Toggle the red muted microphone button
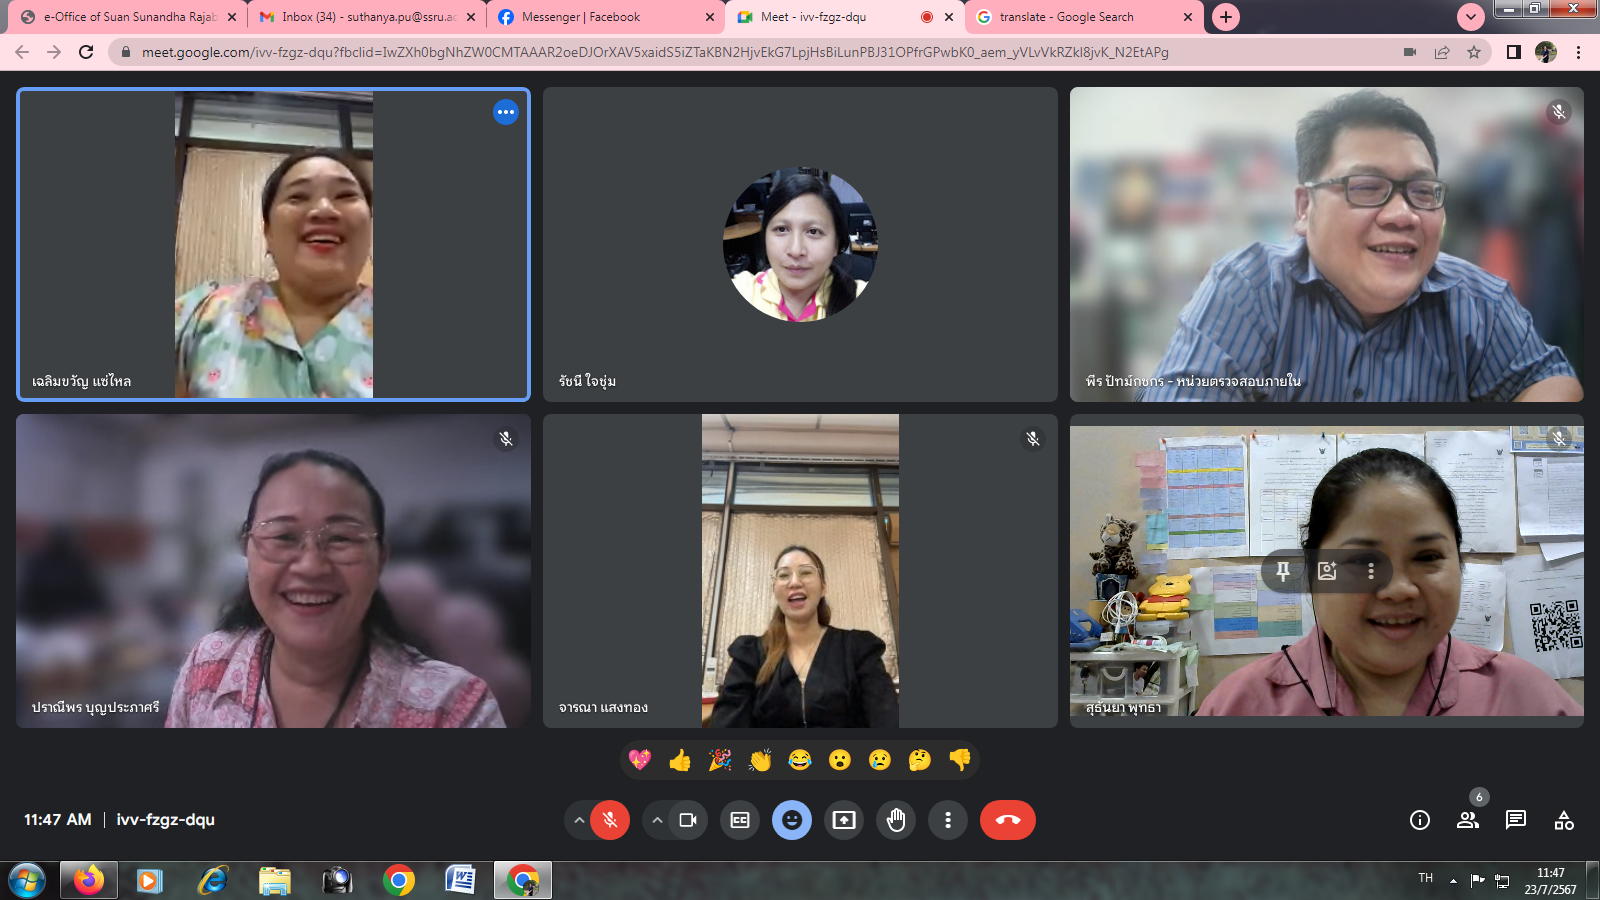The height and width of the screenshot is (900, 1600). point(610,820)
